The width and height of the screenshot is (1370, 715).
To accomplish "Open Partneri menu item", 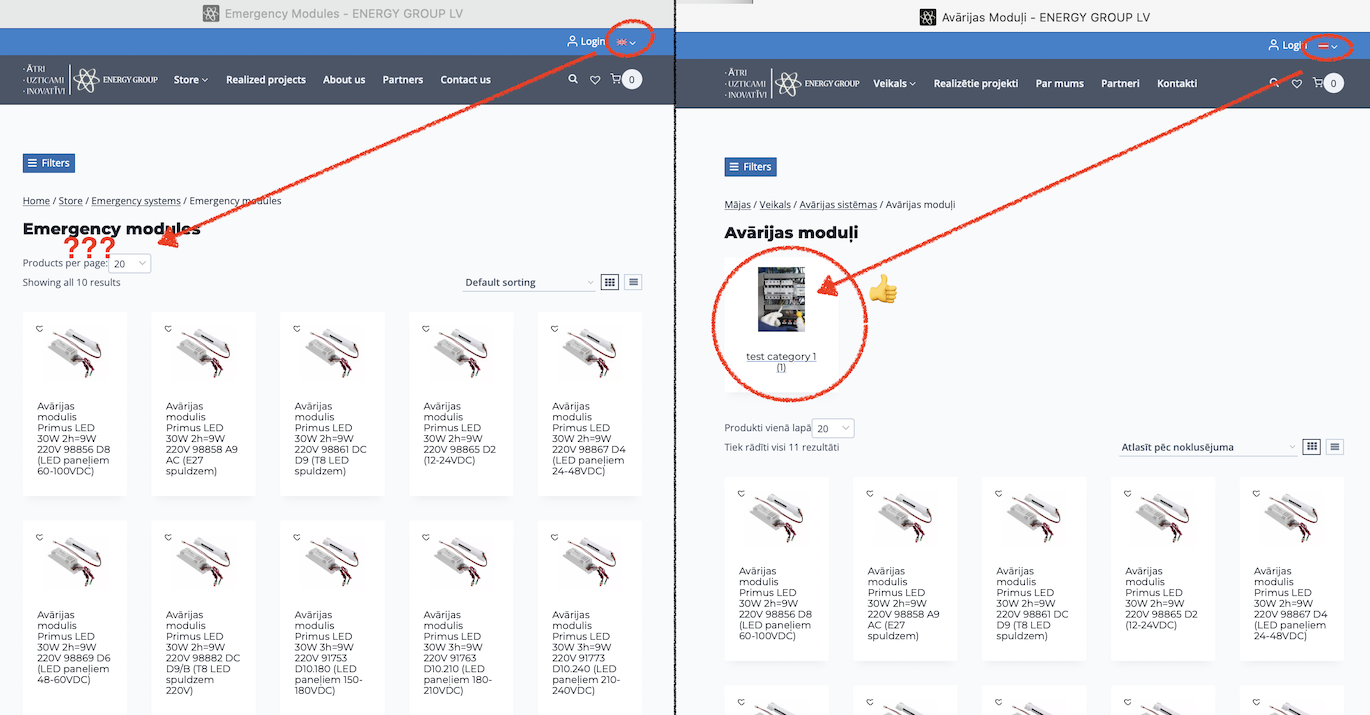I will point(1121,83).
